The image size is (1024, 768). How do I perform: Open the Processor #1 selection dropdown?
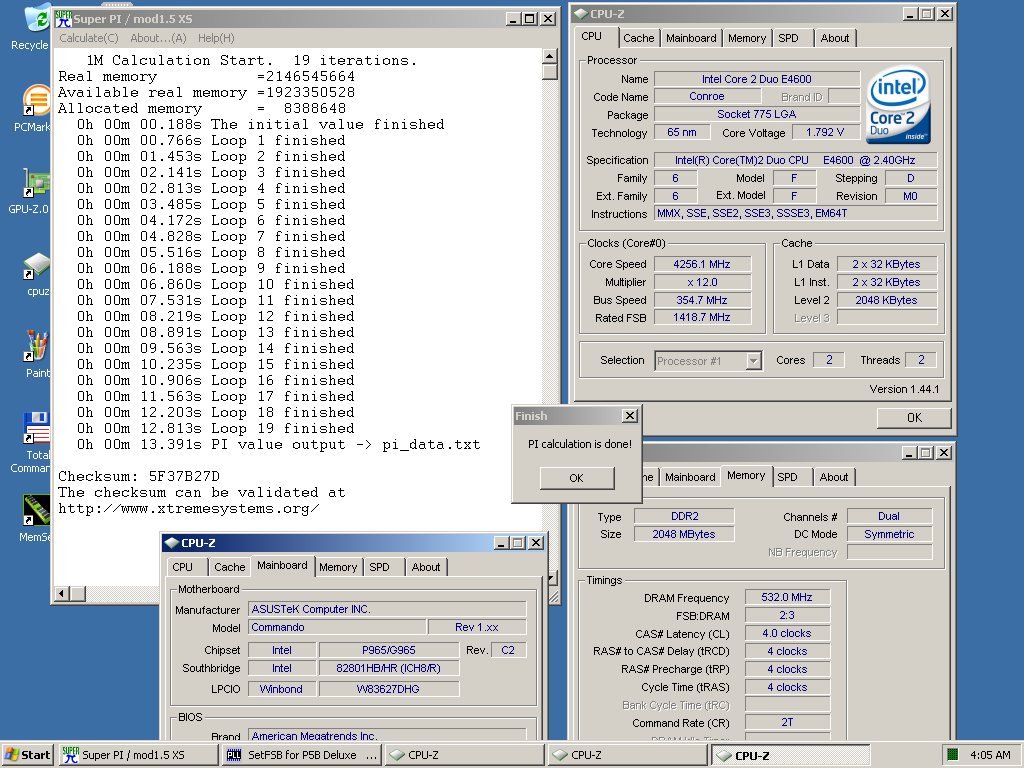pos(753,360)
